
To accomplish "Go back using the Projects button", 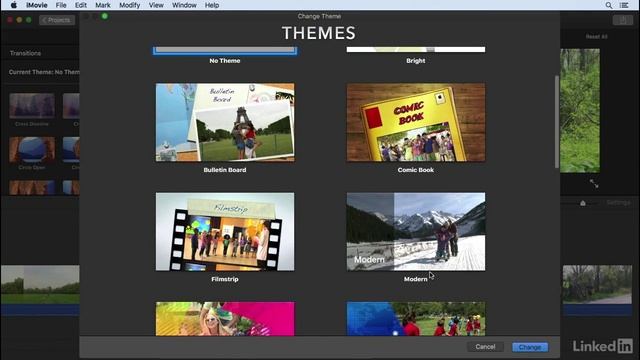I will pyautogui.click(x=57, y=20).
